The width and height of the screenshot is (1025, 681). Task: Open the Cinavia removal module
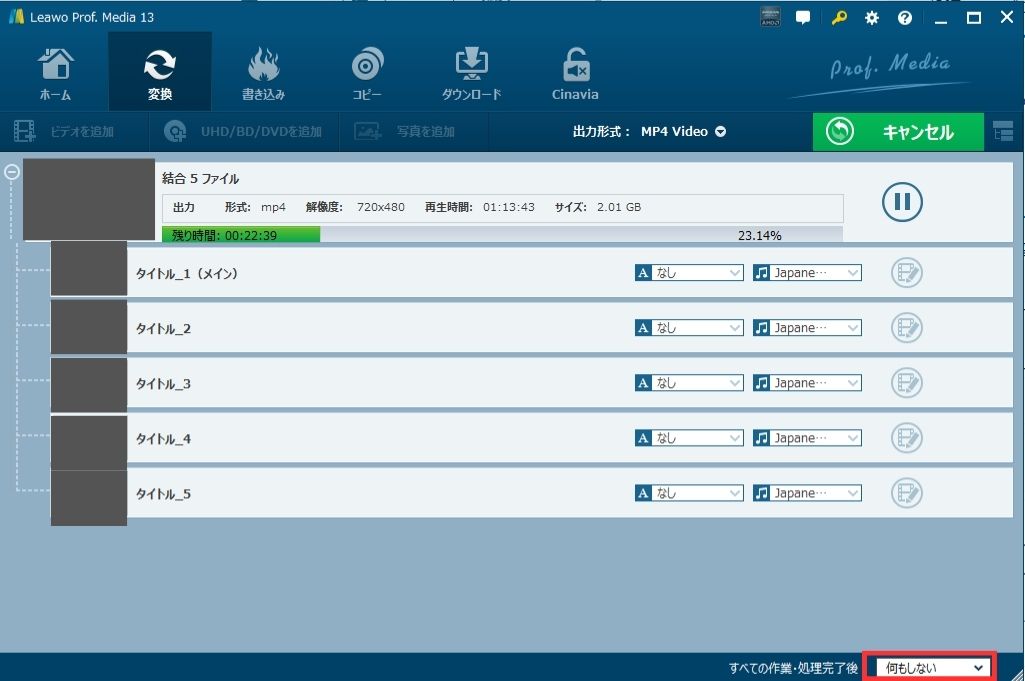(575, 72)
